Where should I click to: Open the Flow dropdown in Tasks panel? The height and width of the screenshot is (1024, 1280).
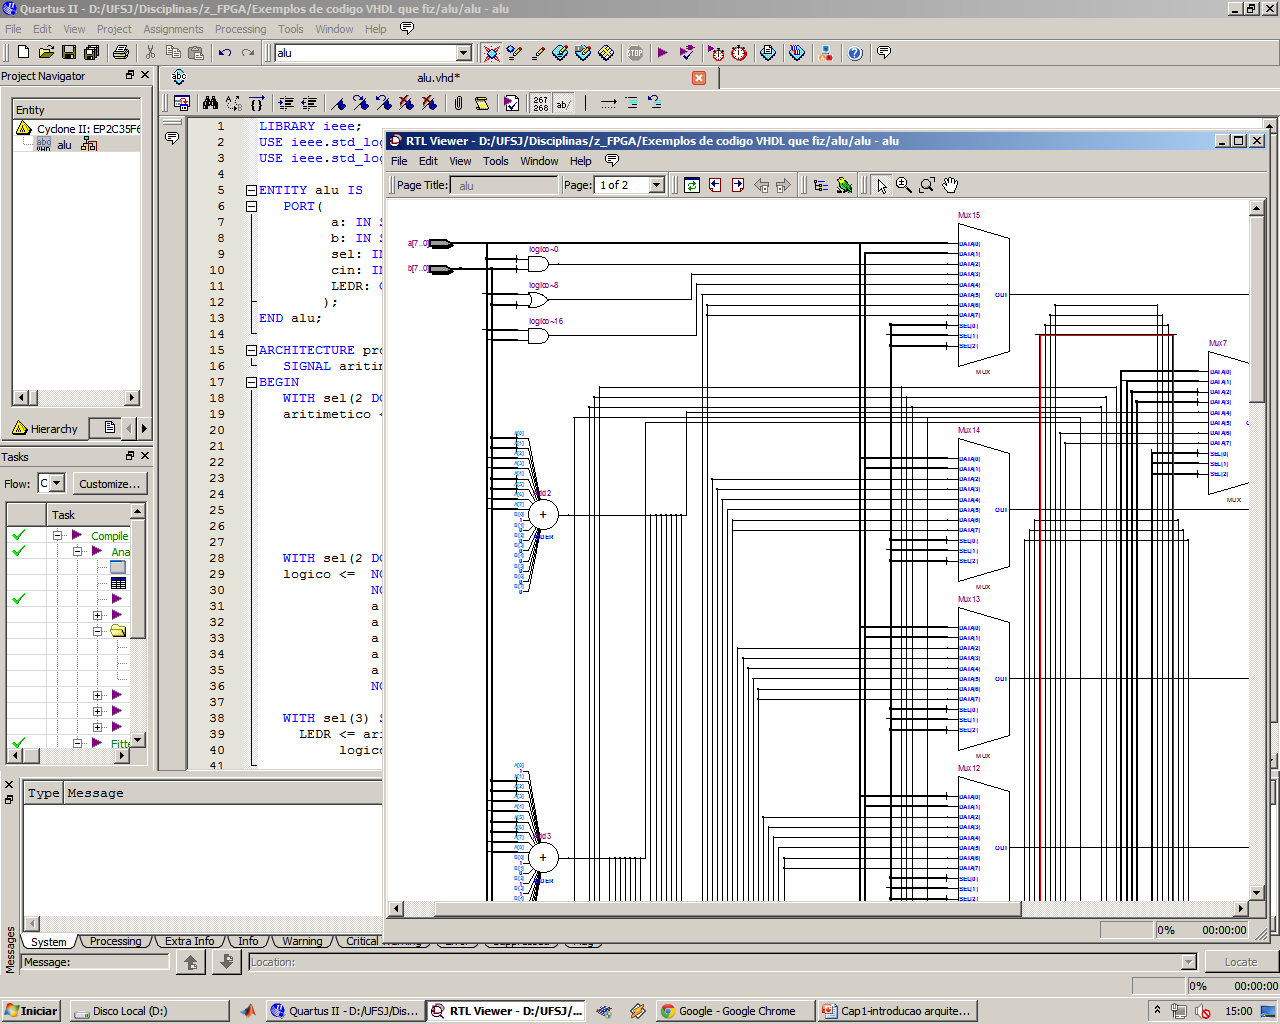tap(57, 484)
